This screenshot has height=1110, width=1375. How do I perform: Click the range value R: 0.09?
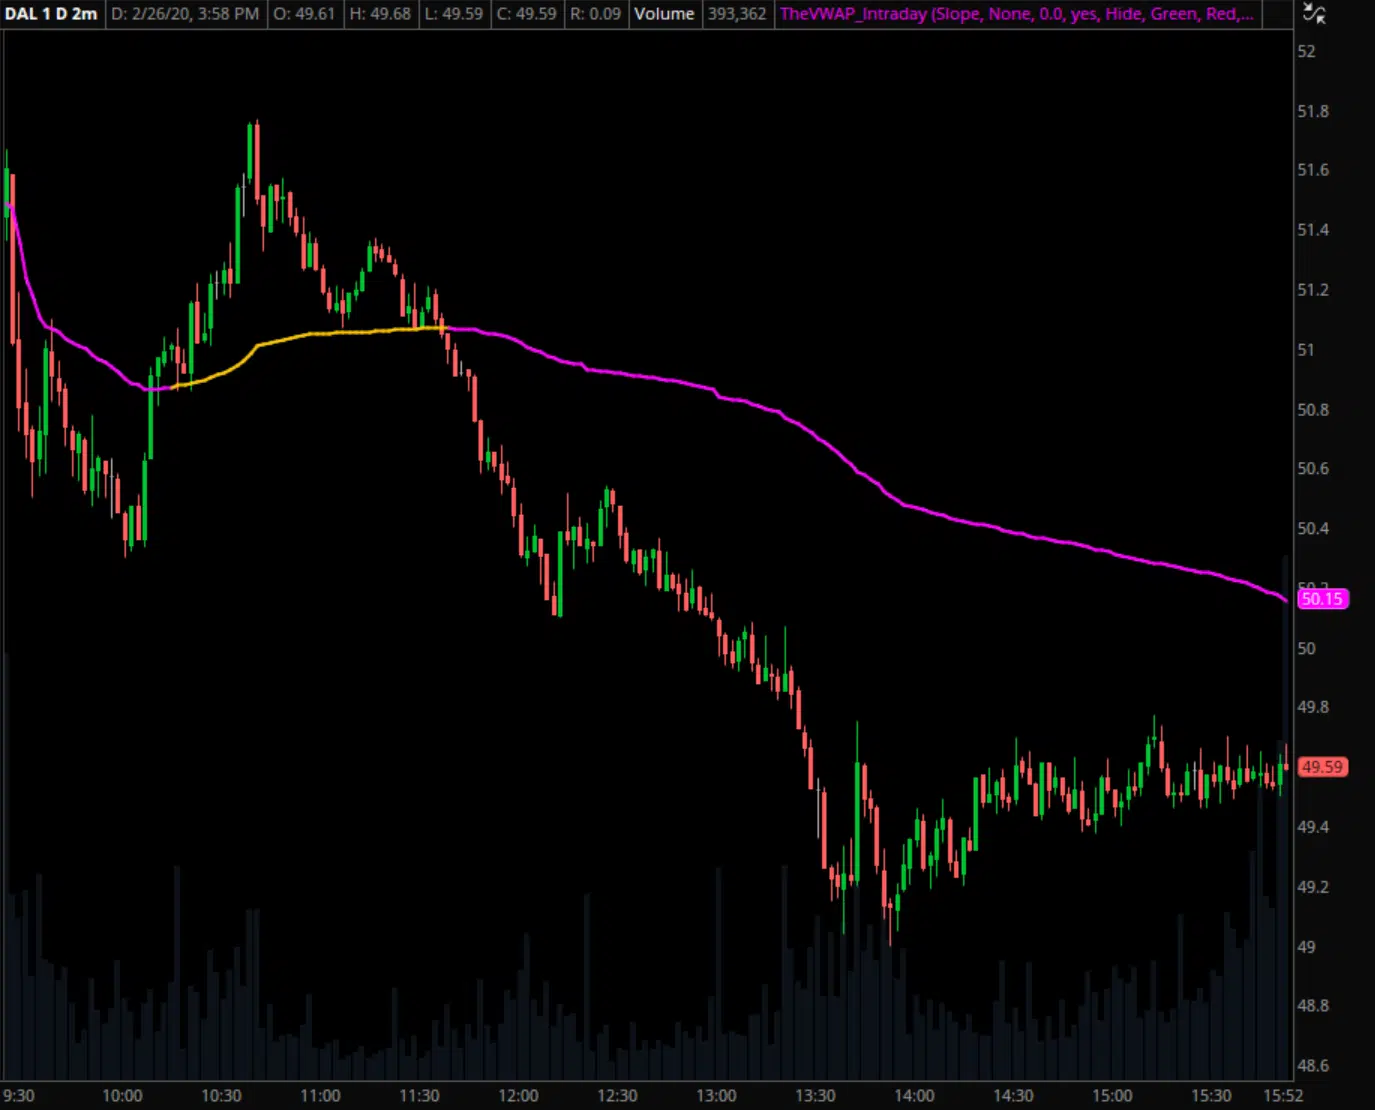click(595, 14)
